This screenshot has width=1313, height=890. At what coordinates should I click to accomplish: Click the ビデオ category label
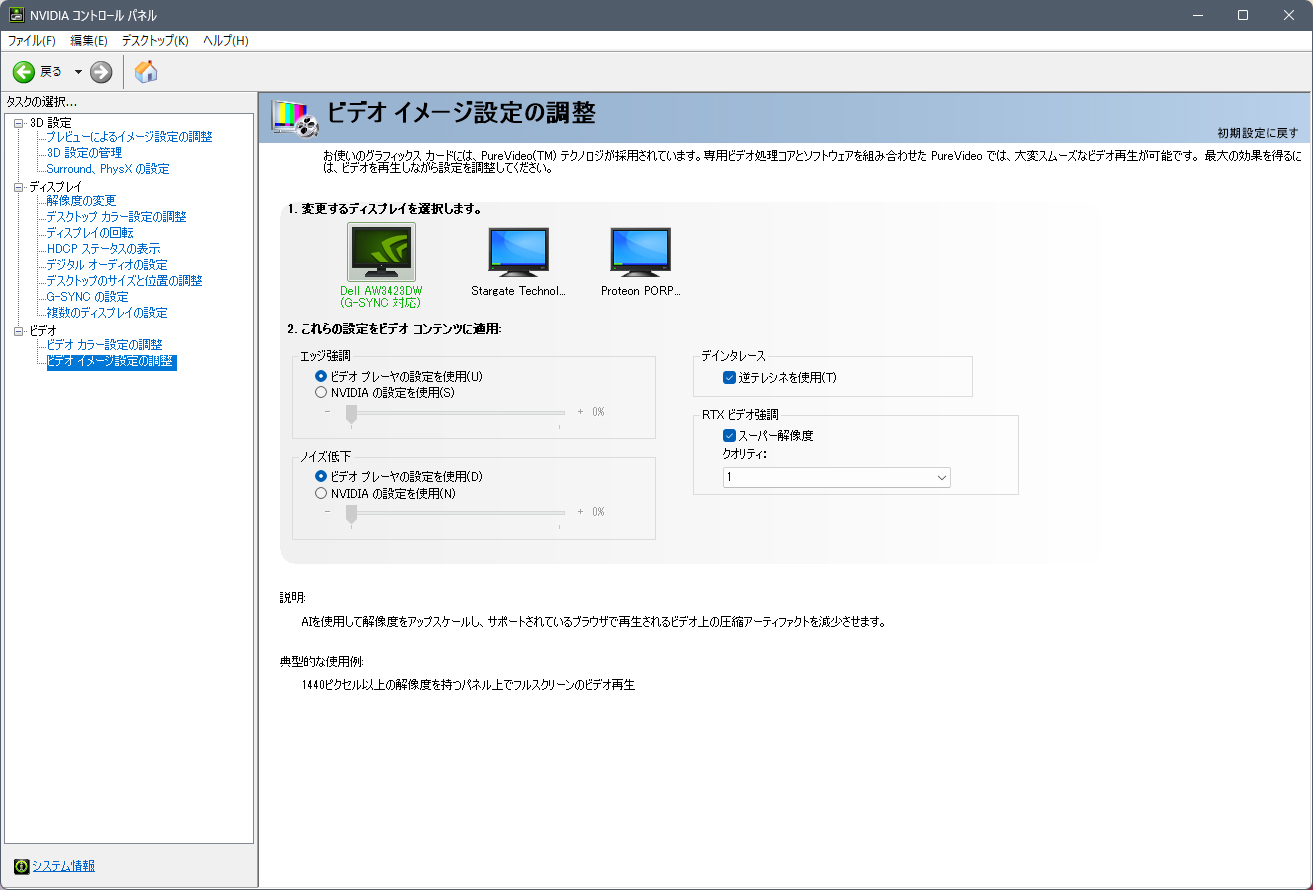[43, 330]
